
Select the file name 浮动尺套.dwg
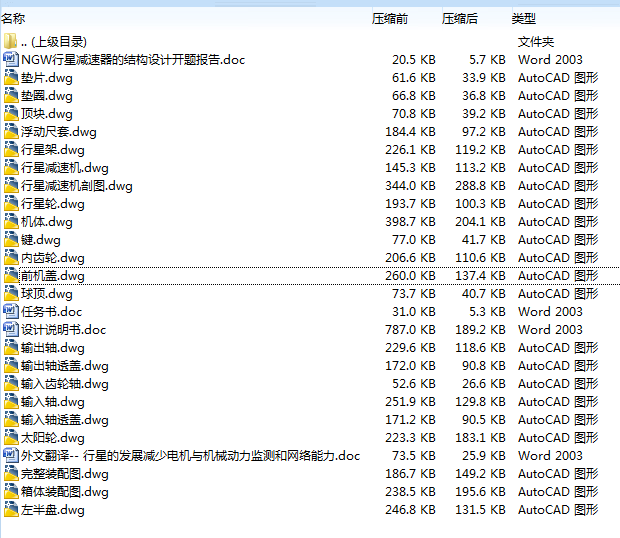[x=59, y=132]
